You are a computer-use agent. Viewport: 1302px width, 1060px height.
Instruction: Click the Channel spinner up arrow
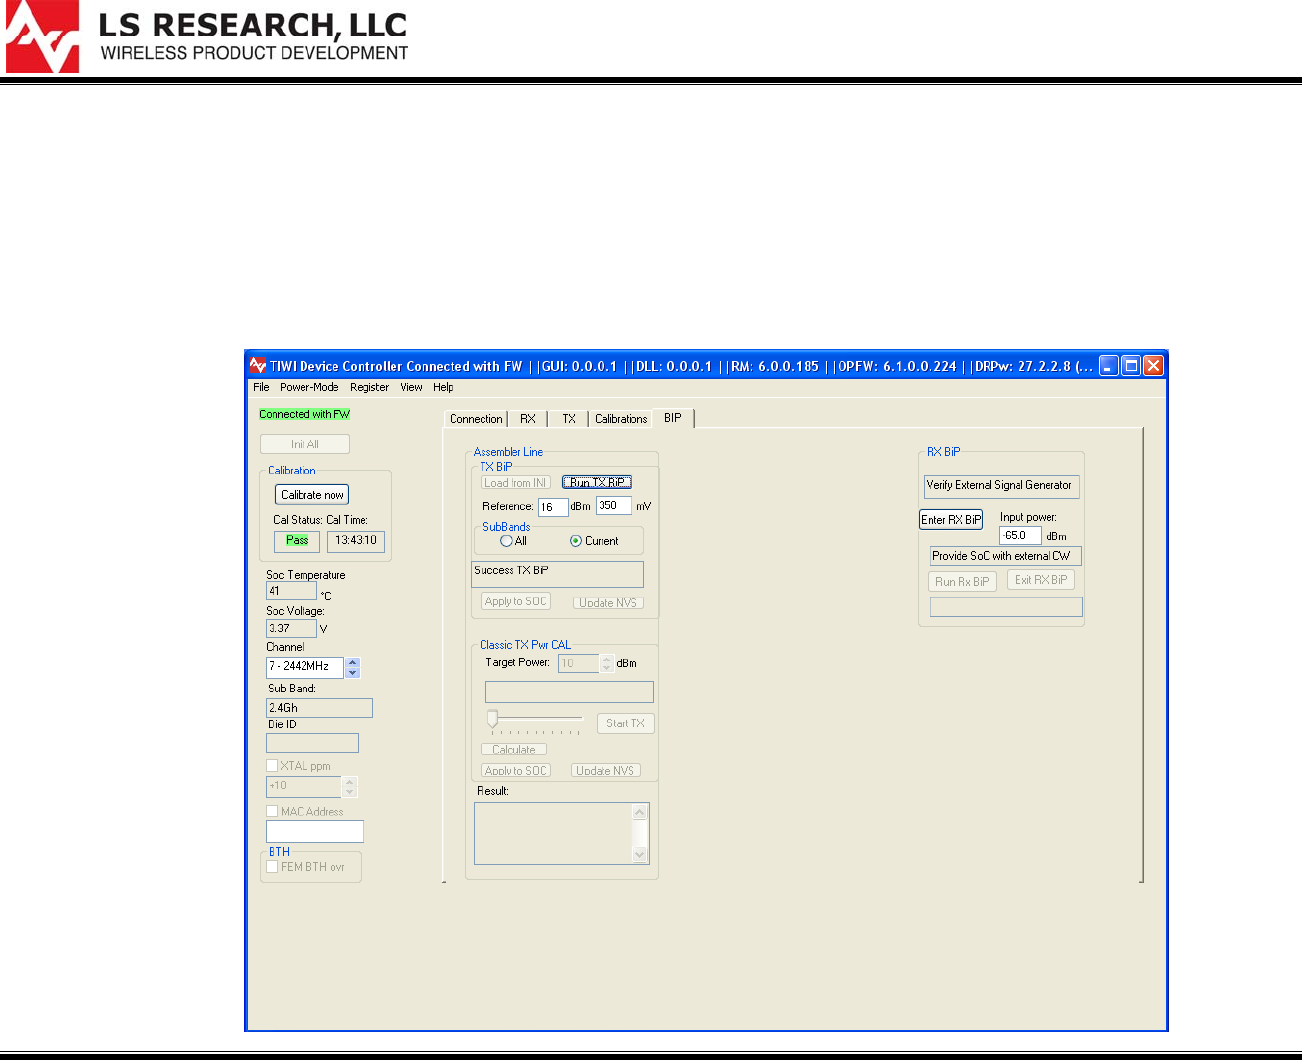click(x=352, y=662)
